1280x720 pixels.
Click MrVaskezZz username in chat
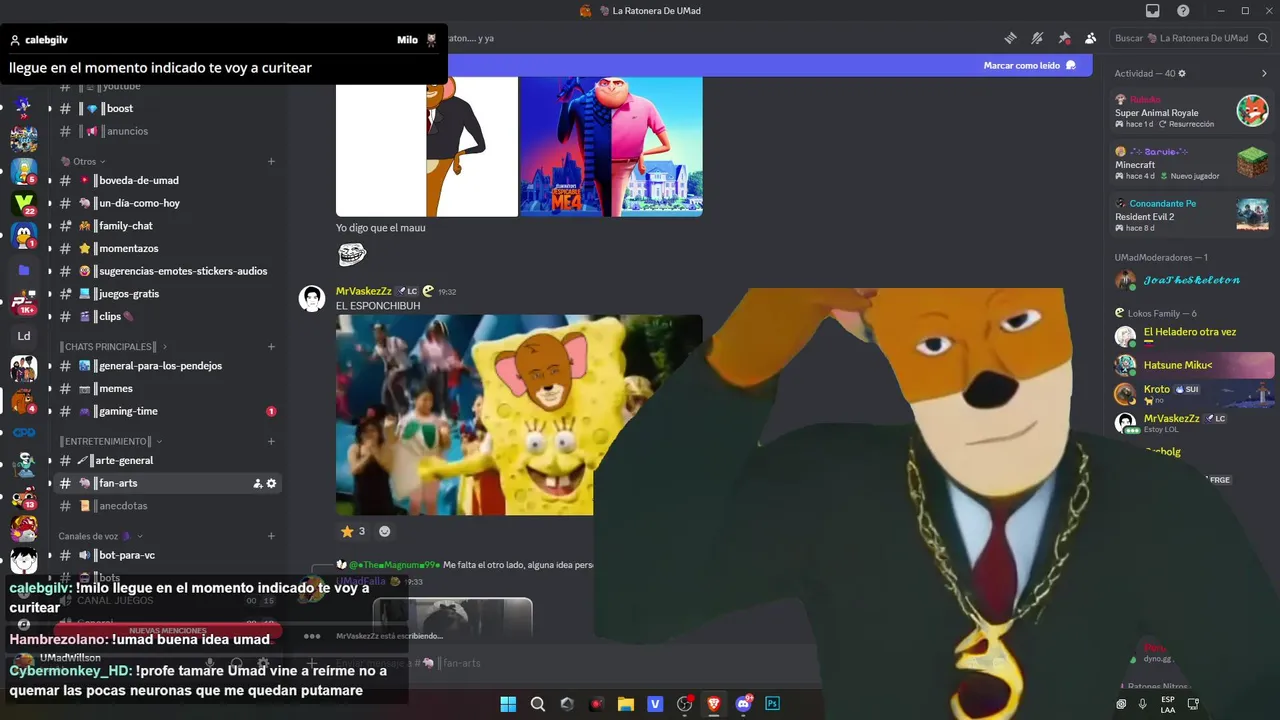(x=363, y=291)
